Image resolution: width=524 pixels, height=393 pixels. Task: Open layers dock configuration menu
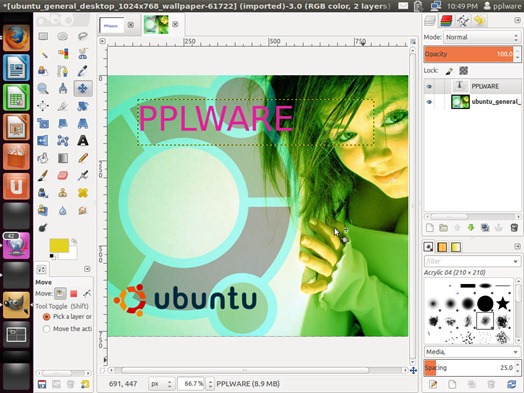point(517,20)
